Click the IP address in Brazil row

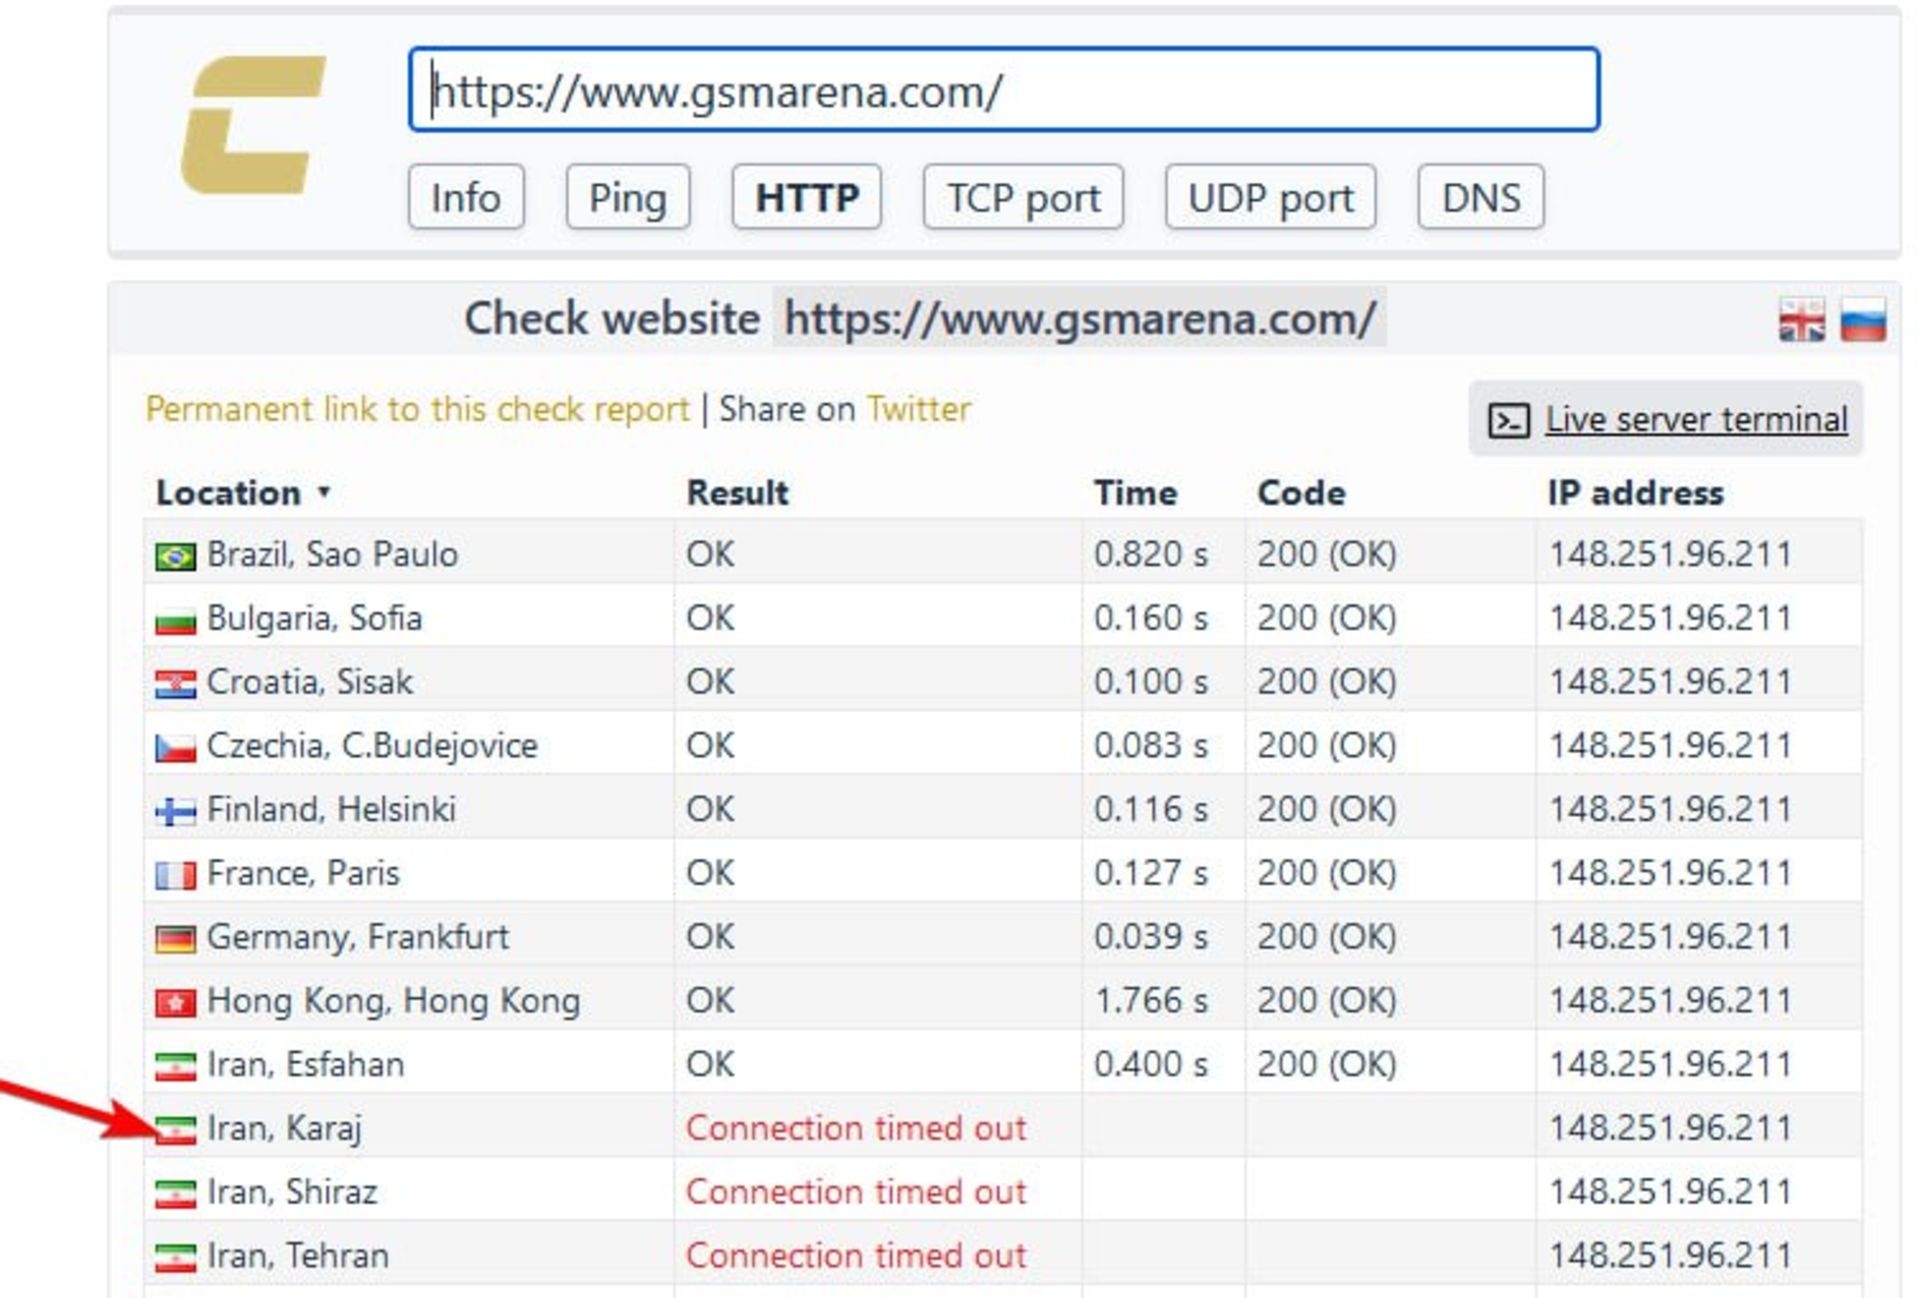[x=1670, y=554]
